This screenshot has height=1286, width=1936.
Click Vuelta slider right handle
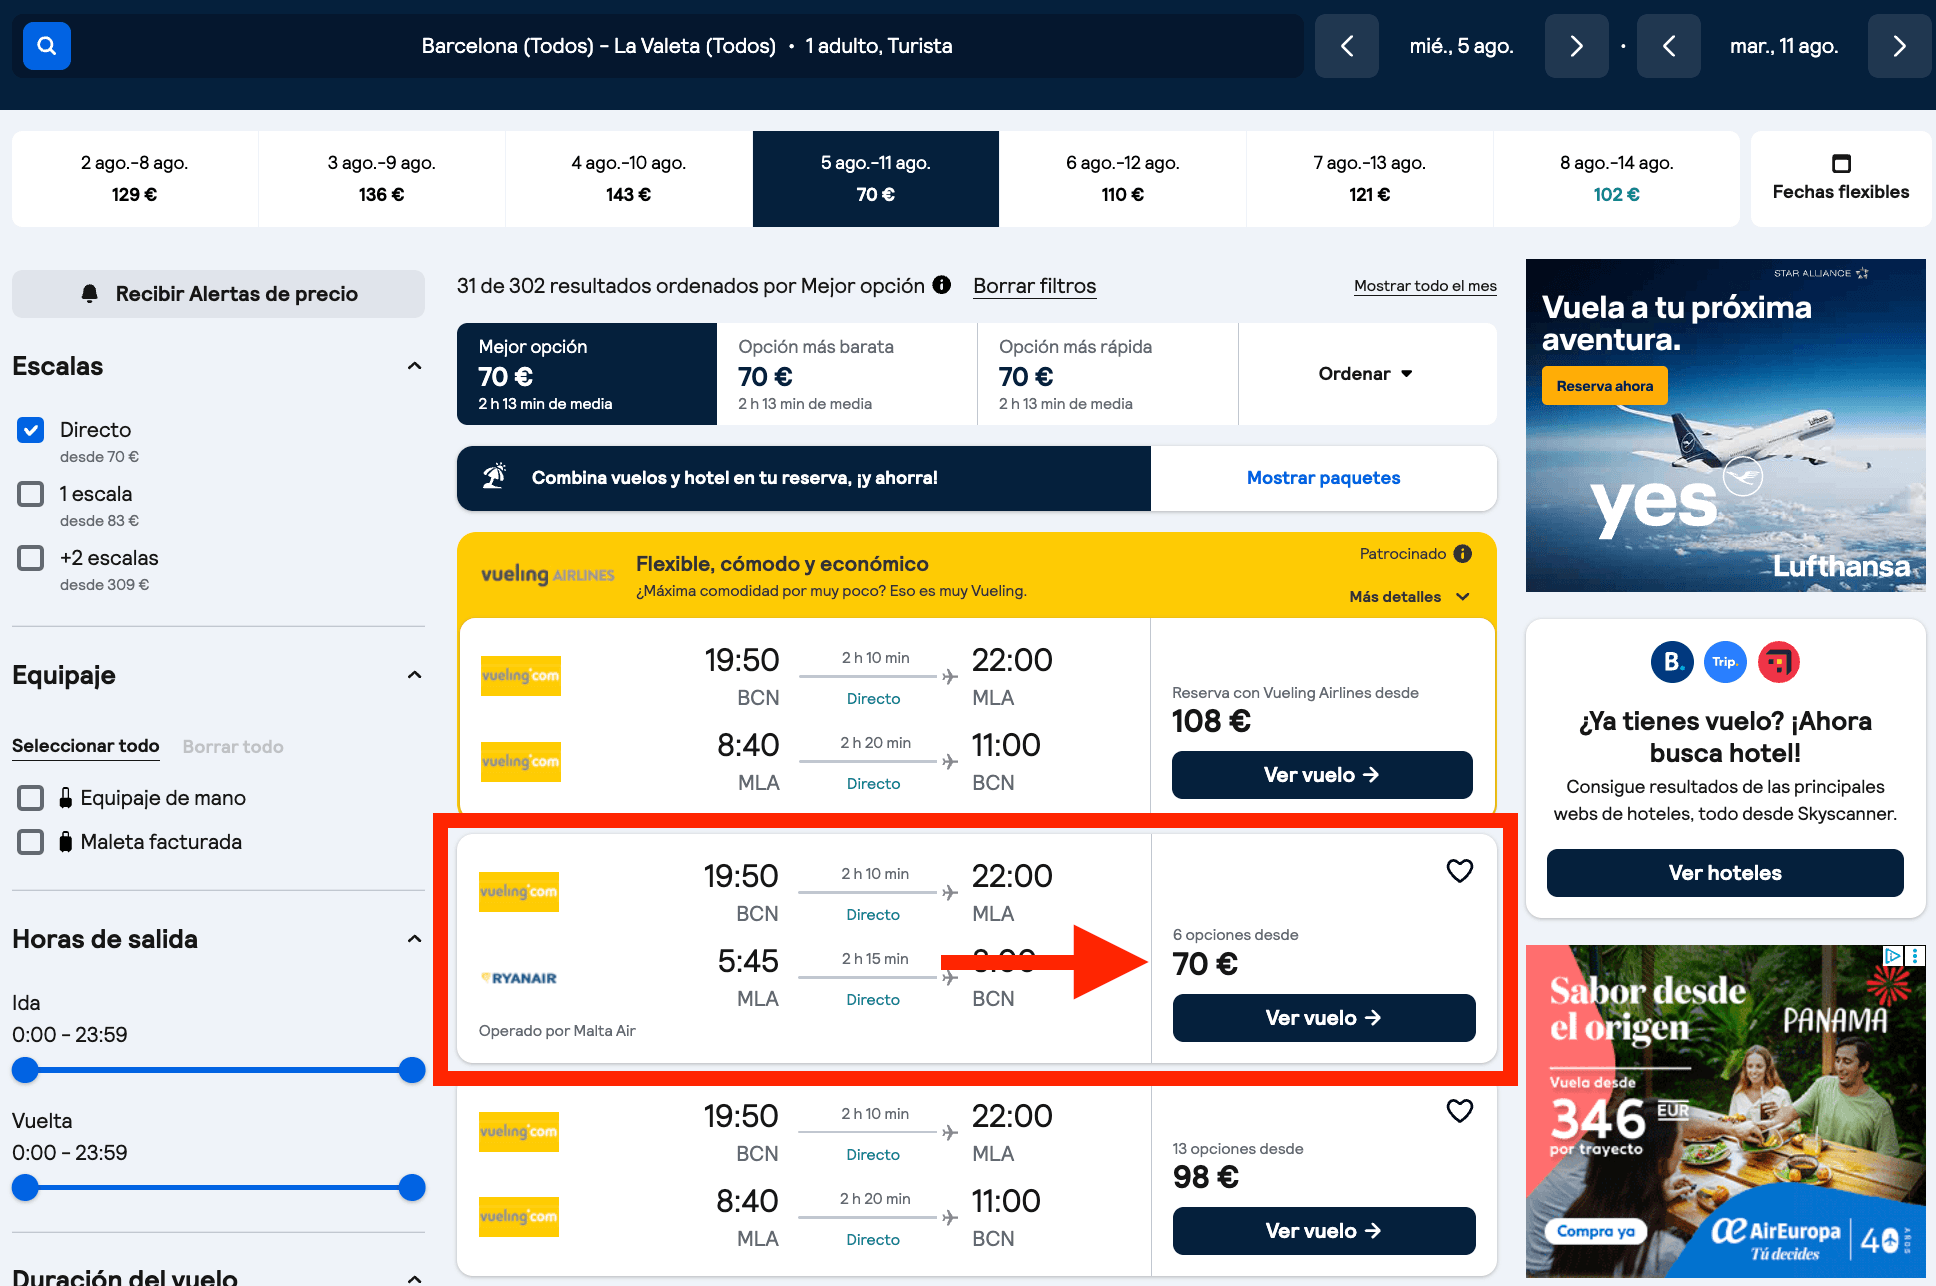(x=412, y=1188)
